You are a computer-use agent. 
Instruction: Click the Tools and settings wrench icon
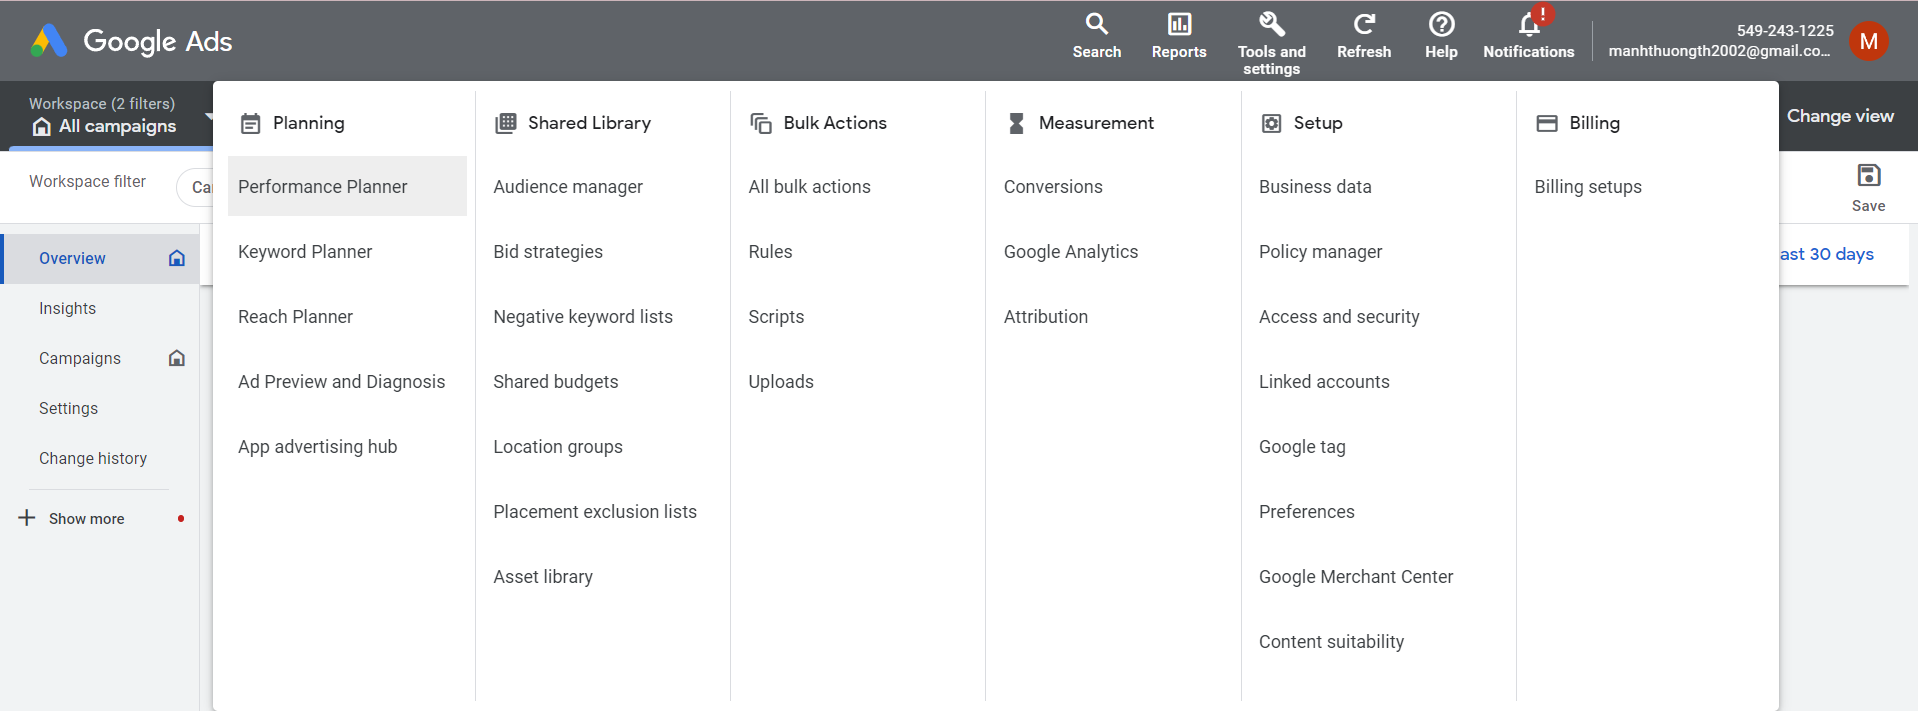click(x=1271, y=23)
